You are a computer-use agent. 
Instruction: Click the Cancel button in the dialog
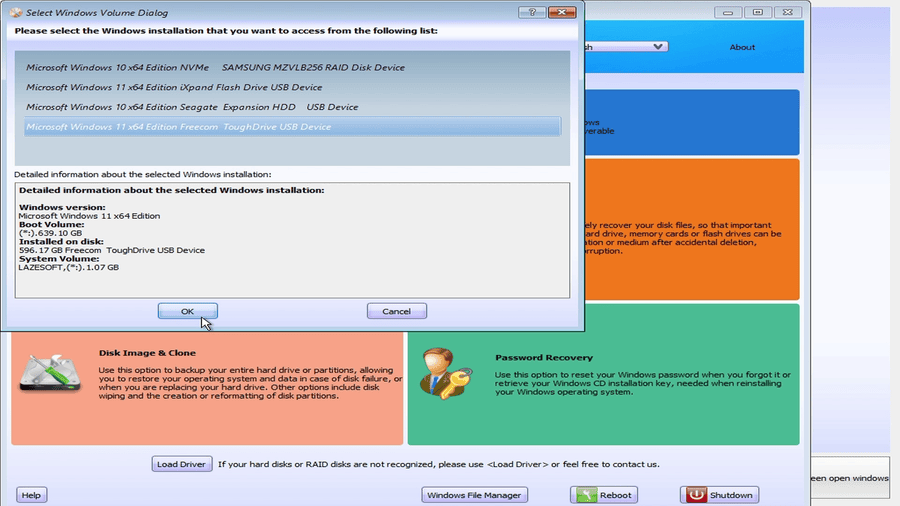tap(397, 311)
